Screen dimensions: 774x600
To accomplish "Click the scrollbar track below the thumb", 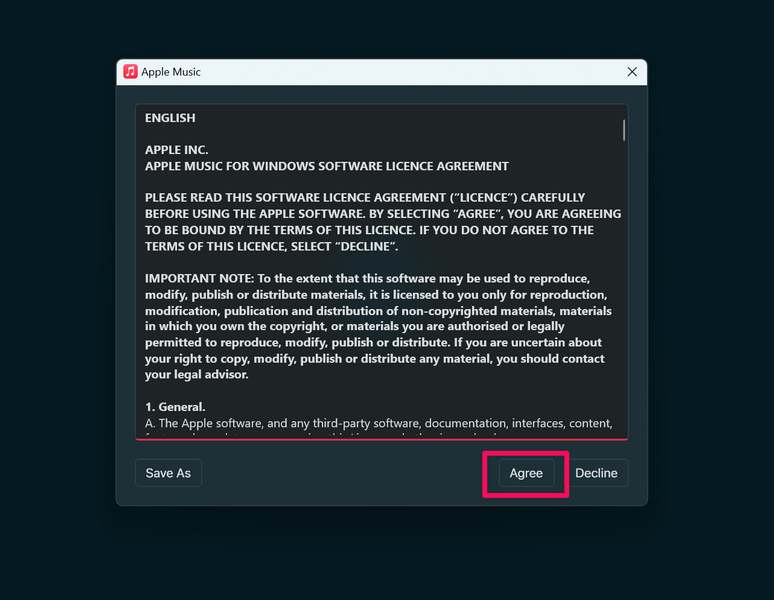I will [x=624, y=286].
